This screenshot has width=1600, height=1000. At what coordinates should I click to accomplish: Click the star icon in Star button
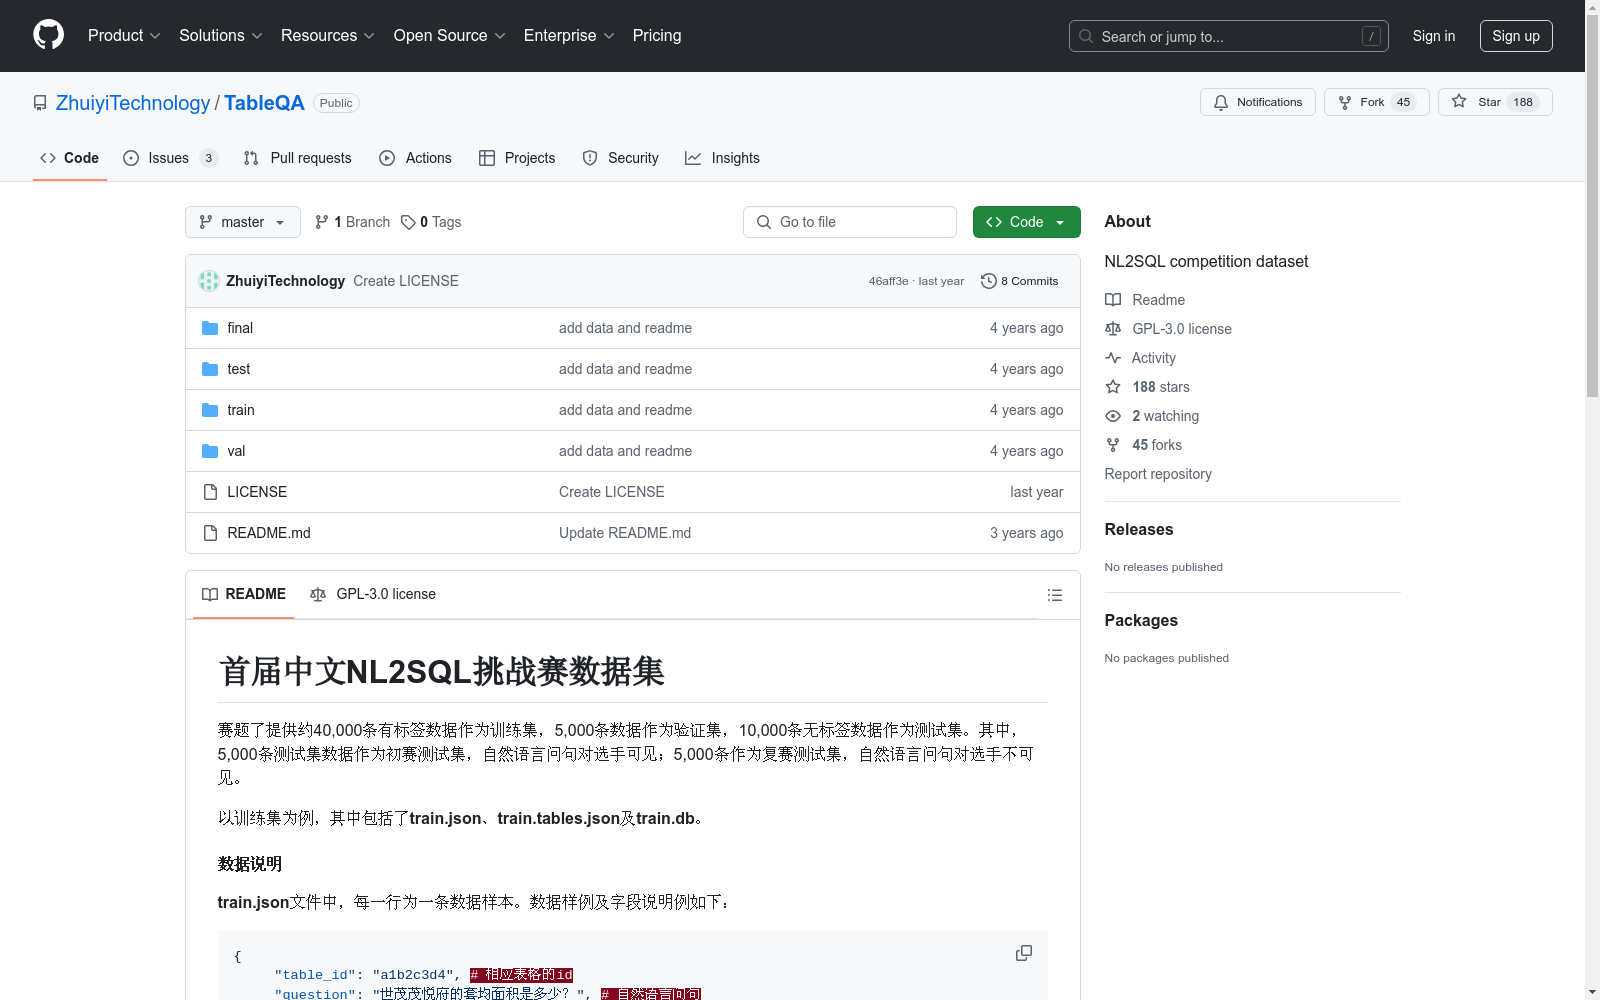pos(1459,101)
